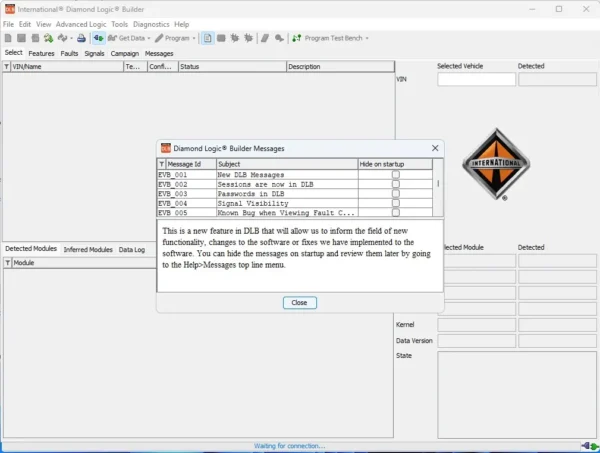
Task: Sort by the Status column header
Action: (x=232, y=67)
